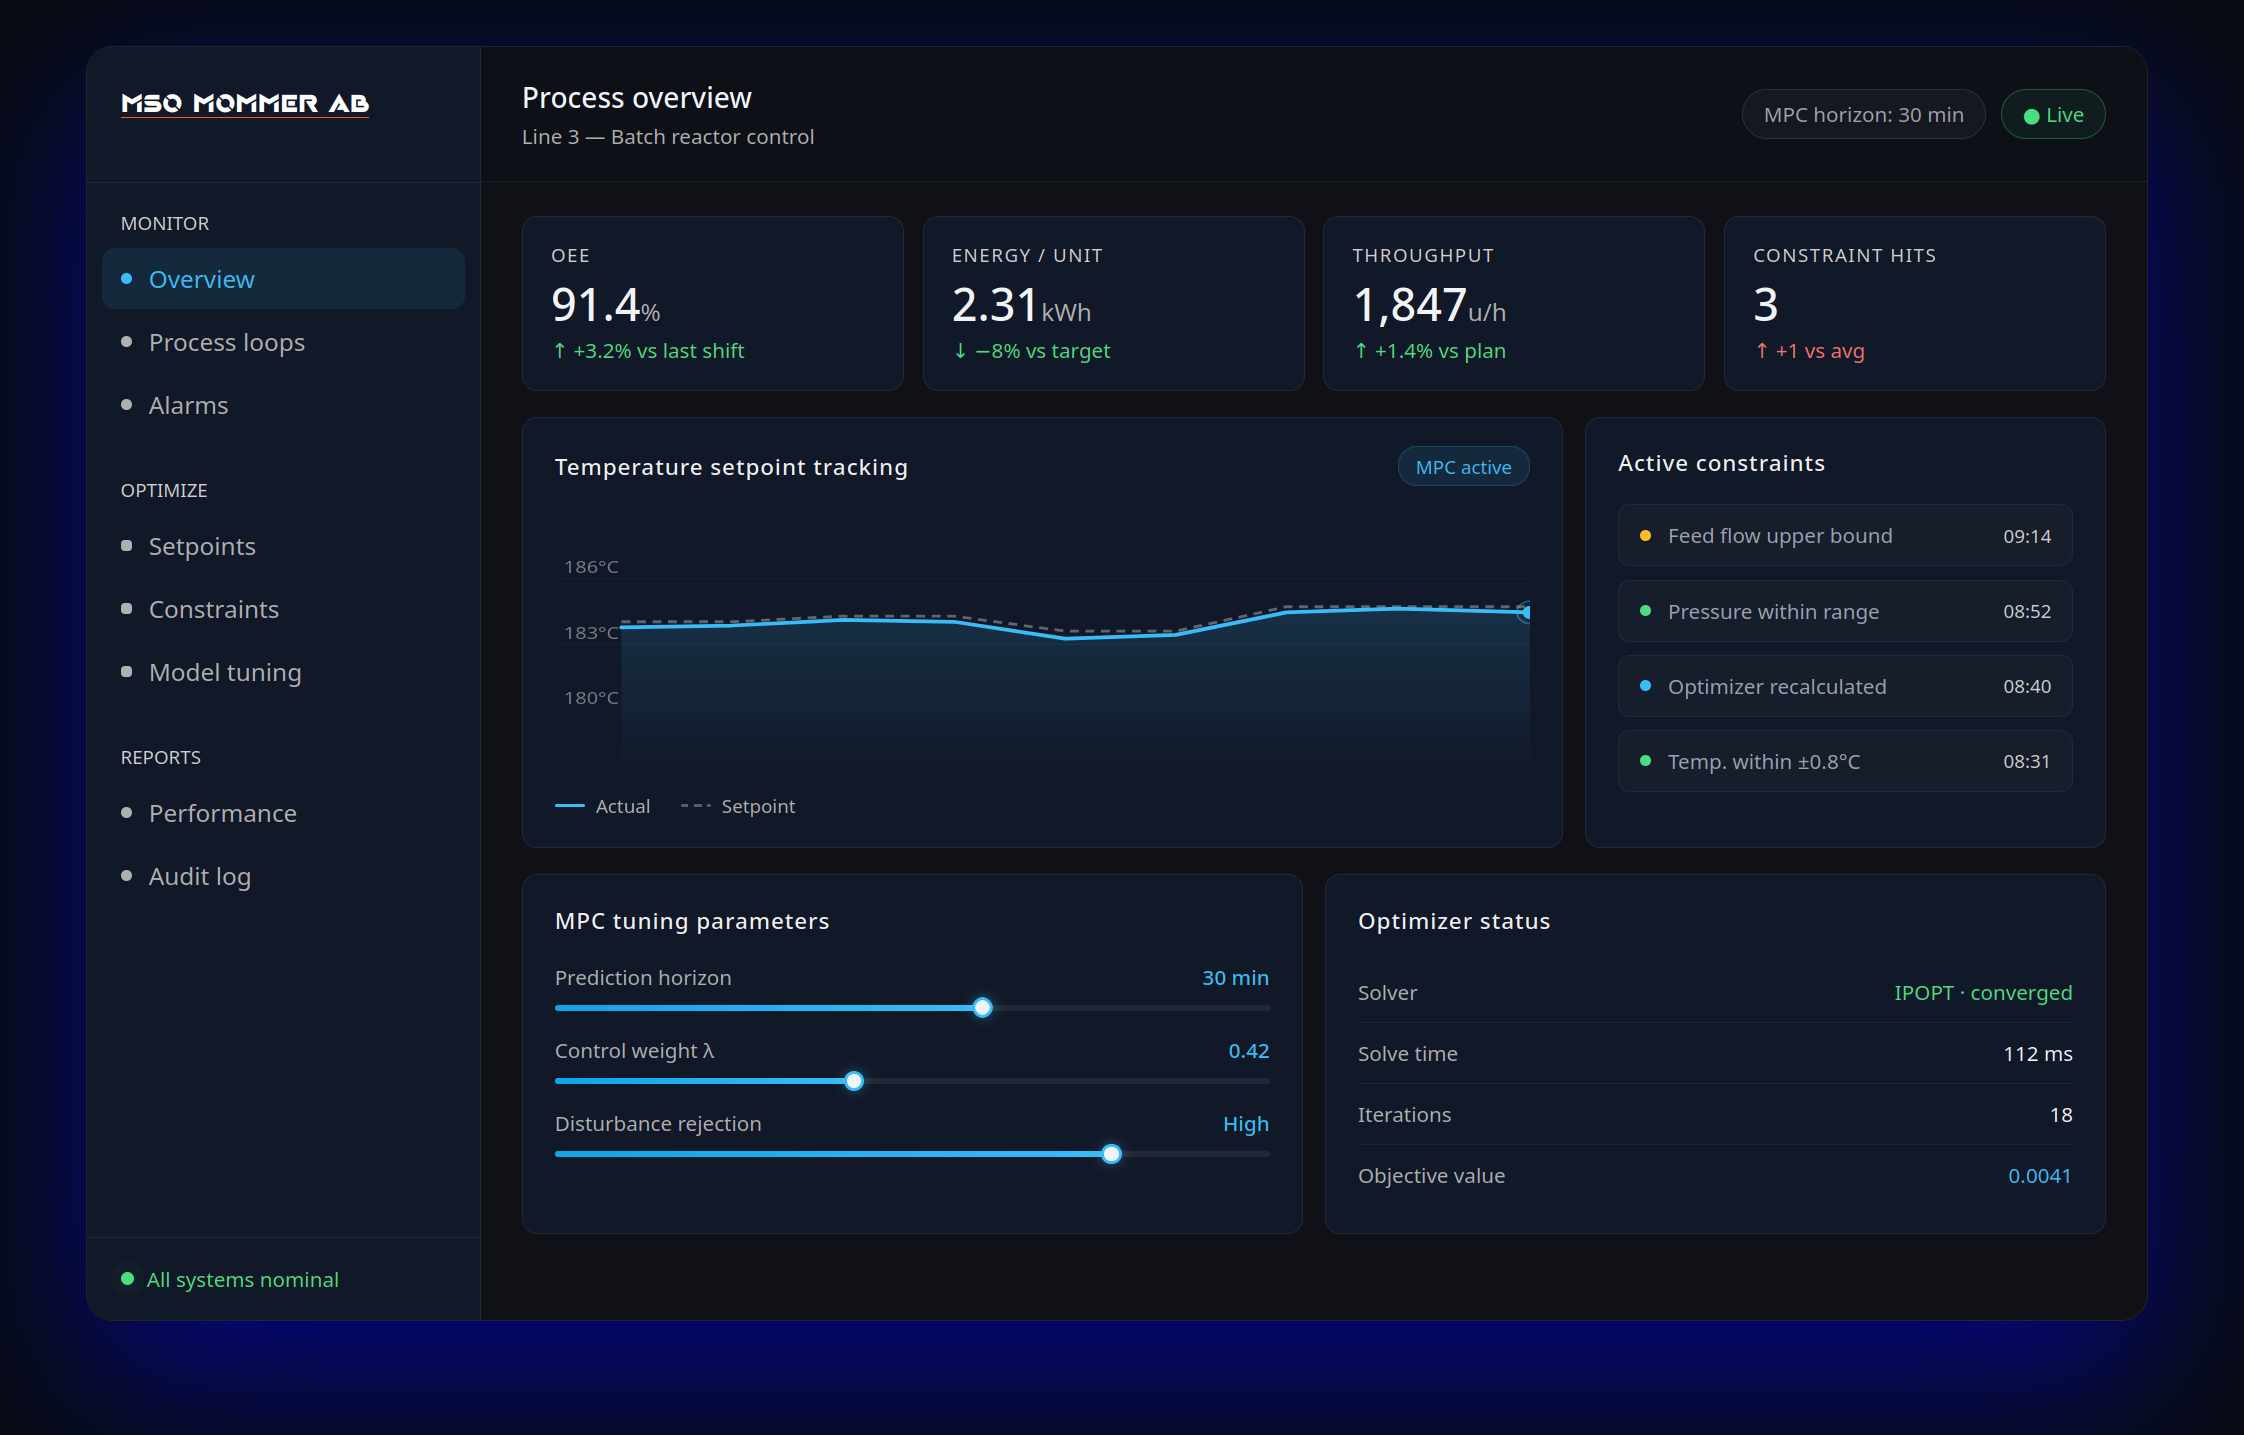Click the MPC active badge

(1462, 467)
